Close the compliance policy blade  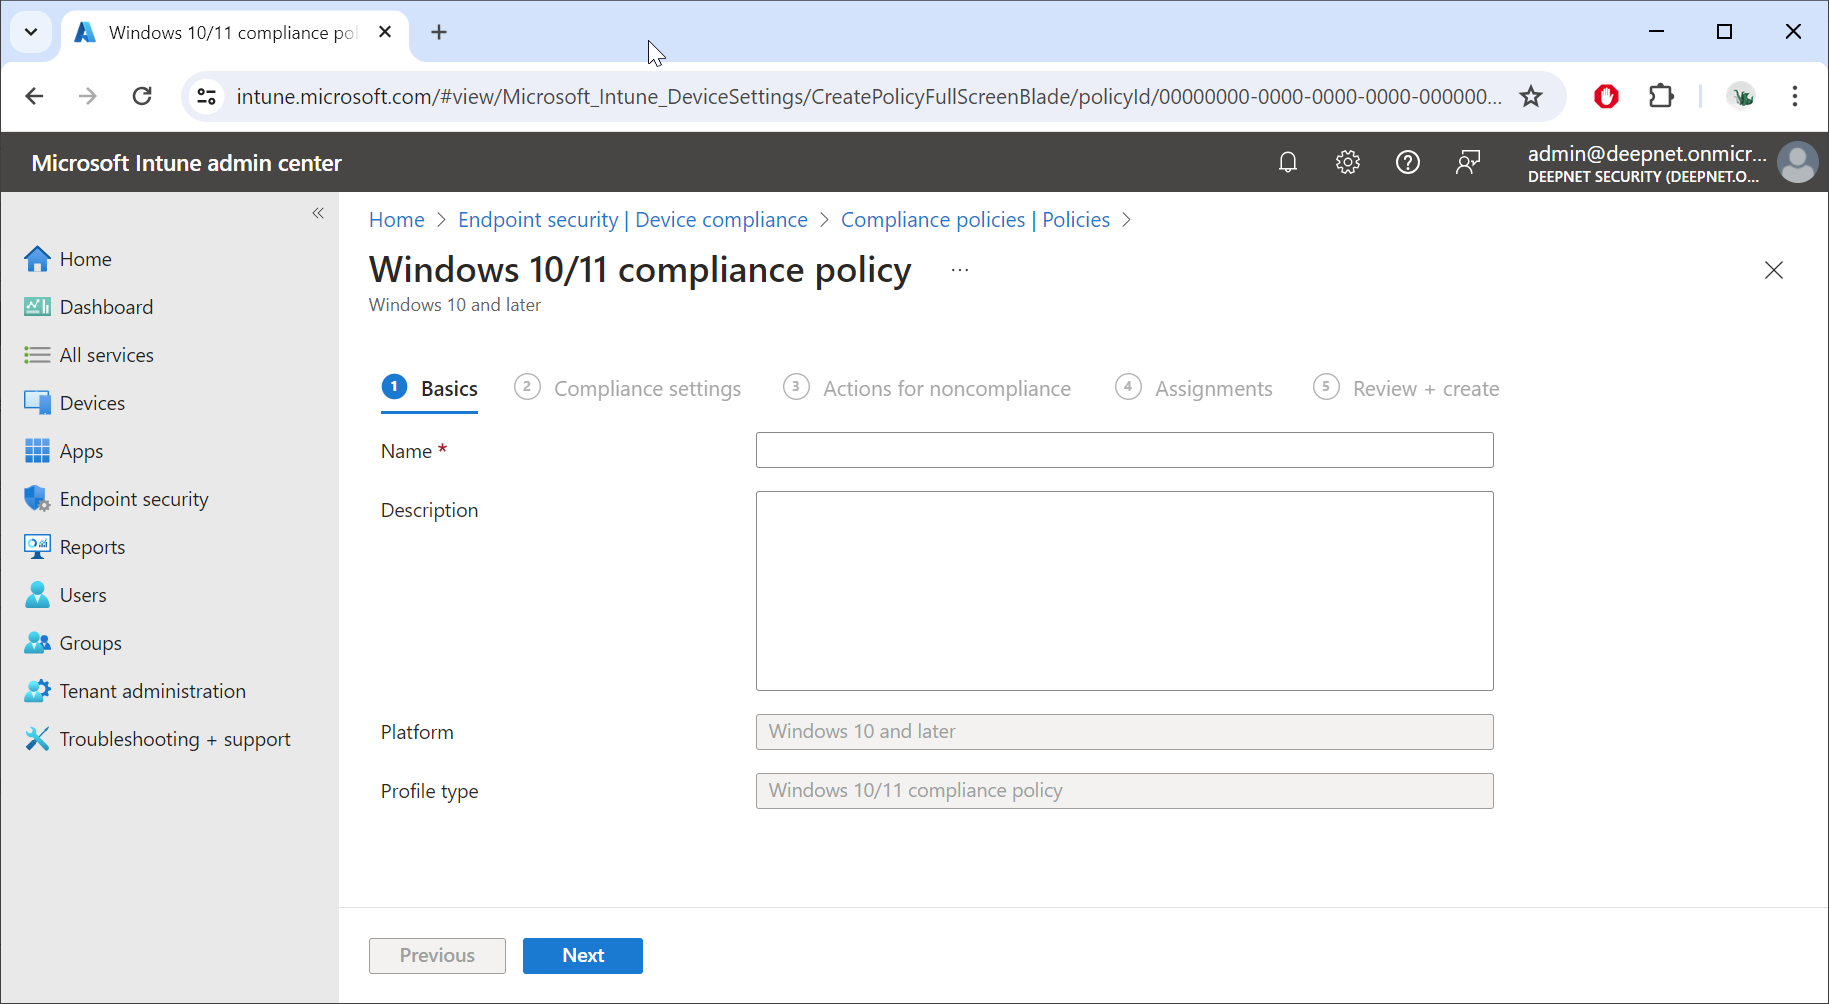(1774, 270)
